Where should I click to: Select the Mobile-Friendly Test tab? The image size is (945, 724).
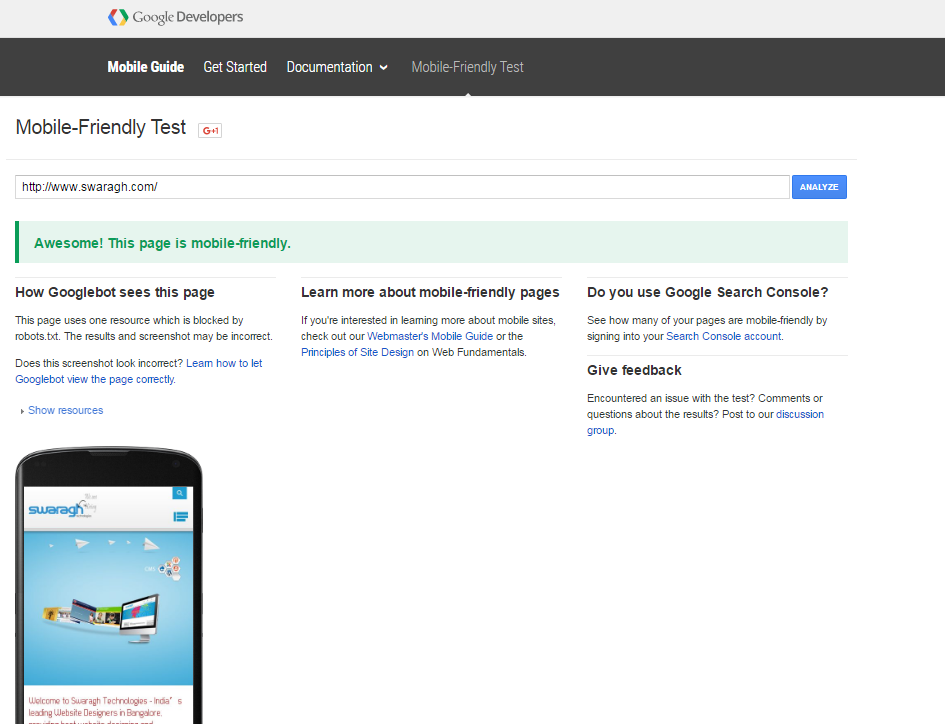pyautogui.click(x=467, y=67)
